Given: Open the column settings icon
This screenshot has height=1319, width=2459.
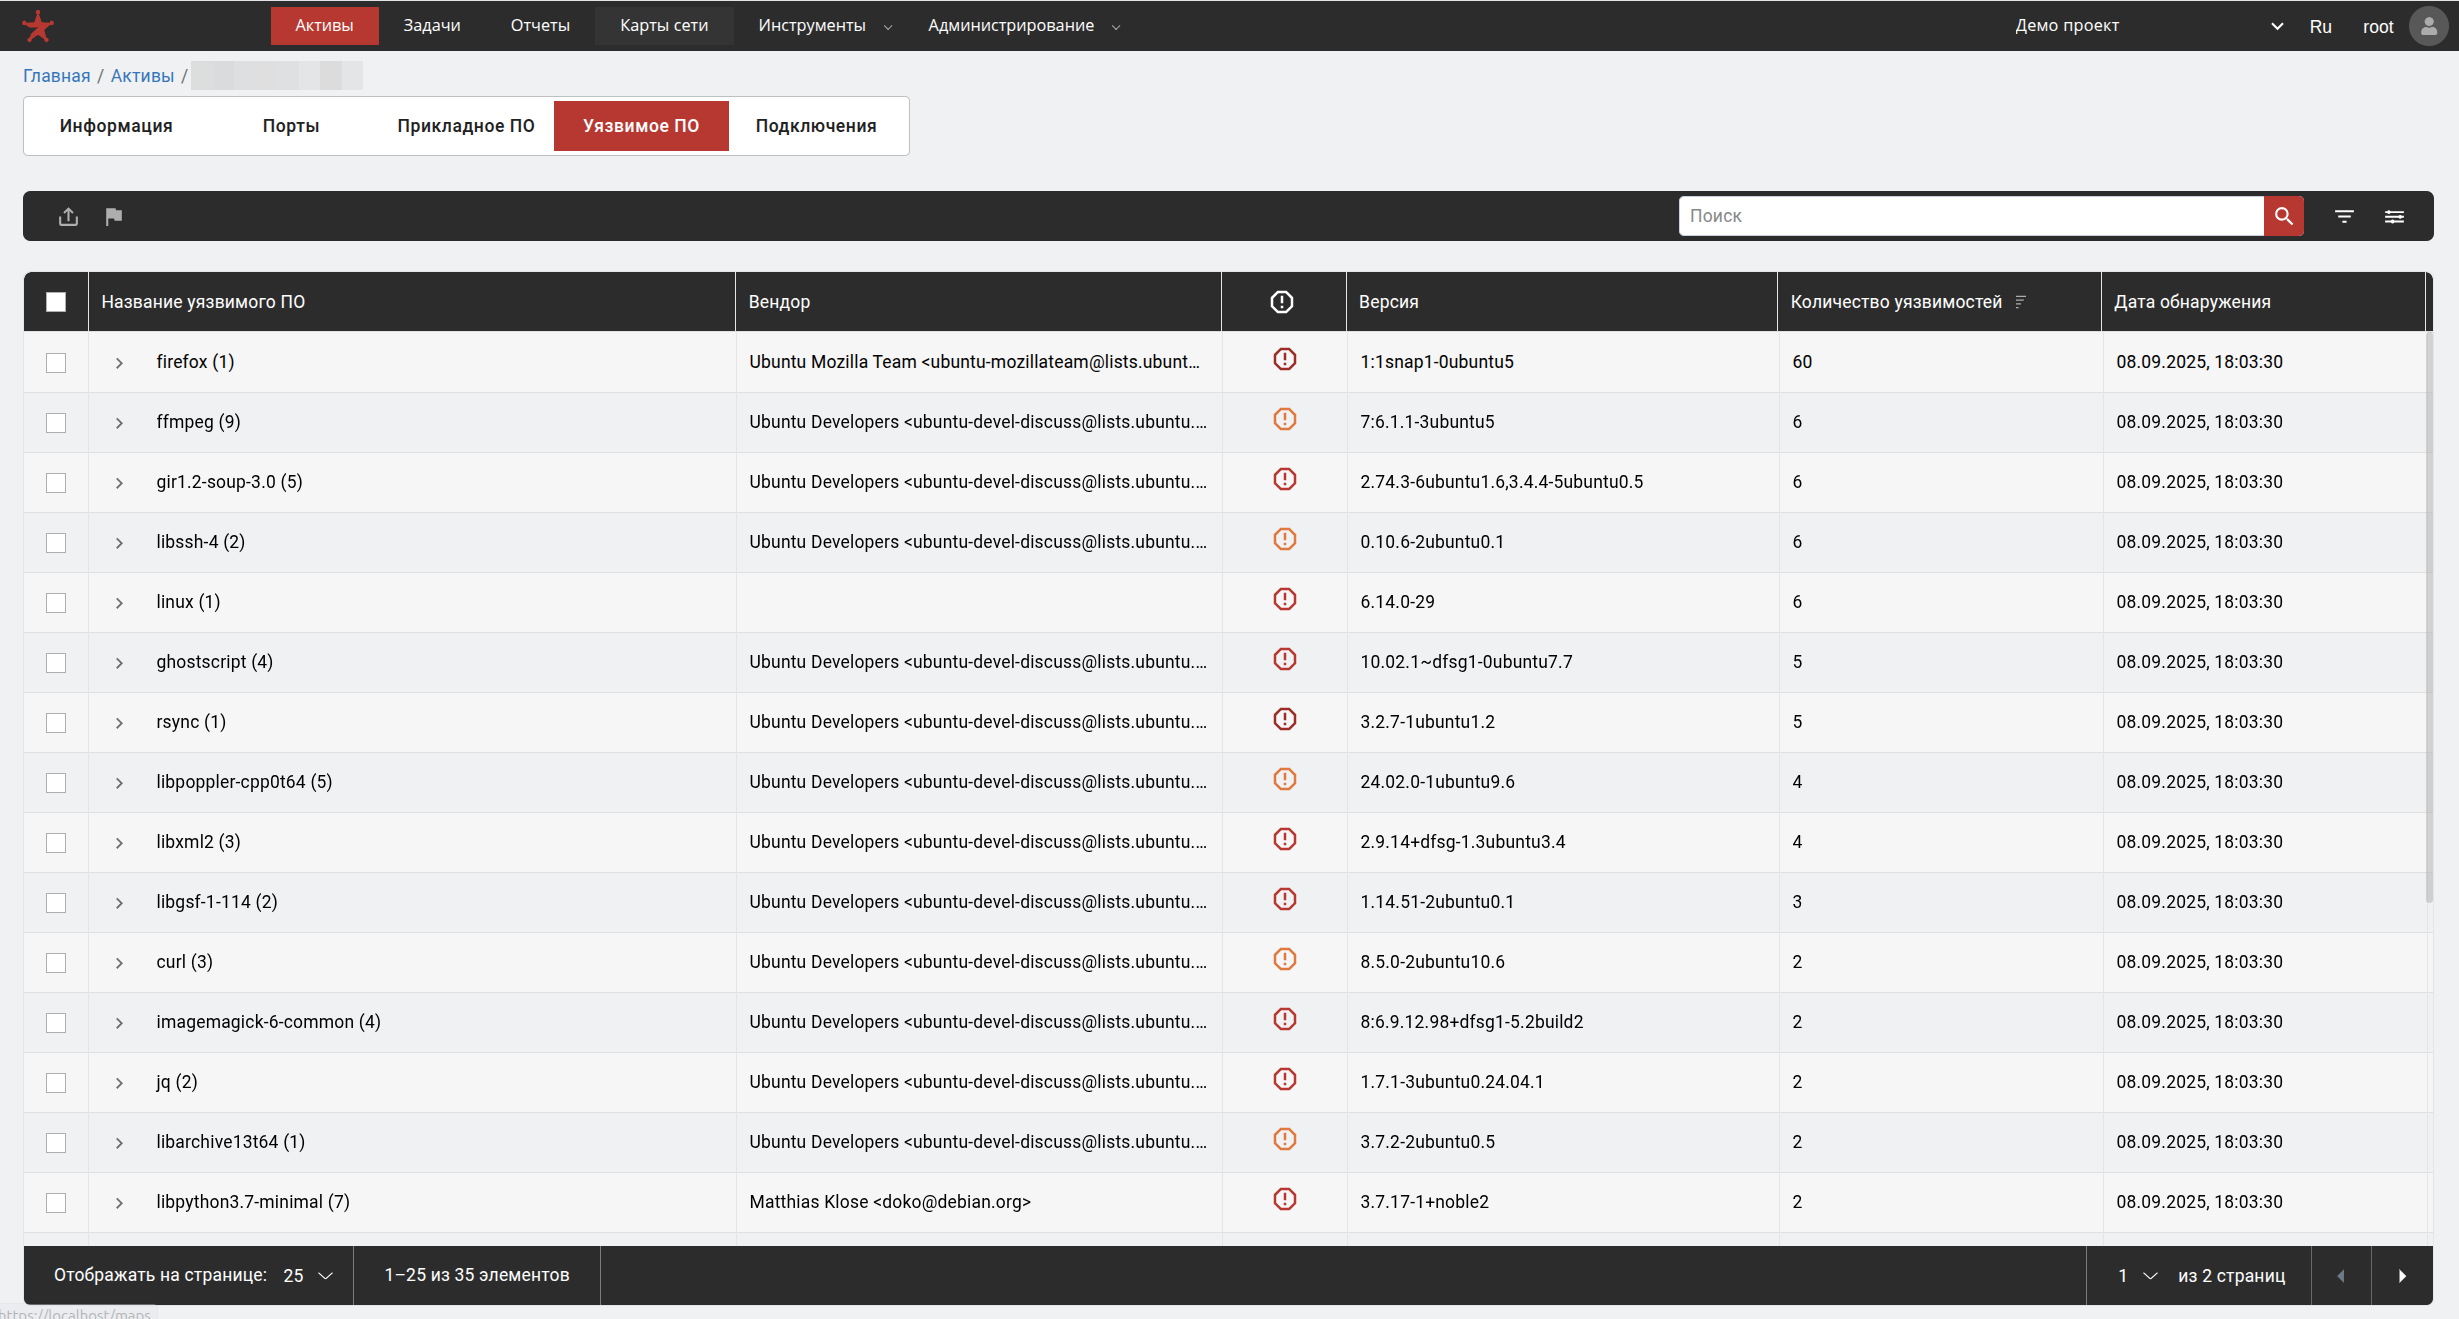Looking at the screenshot, I should tap(2394, 216).
